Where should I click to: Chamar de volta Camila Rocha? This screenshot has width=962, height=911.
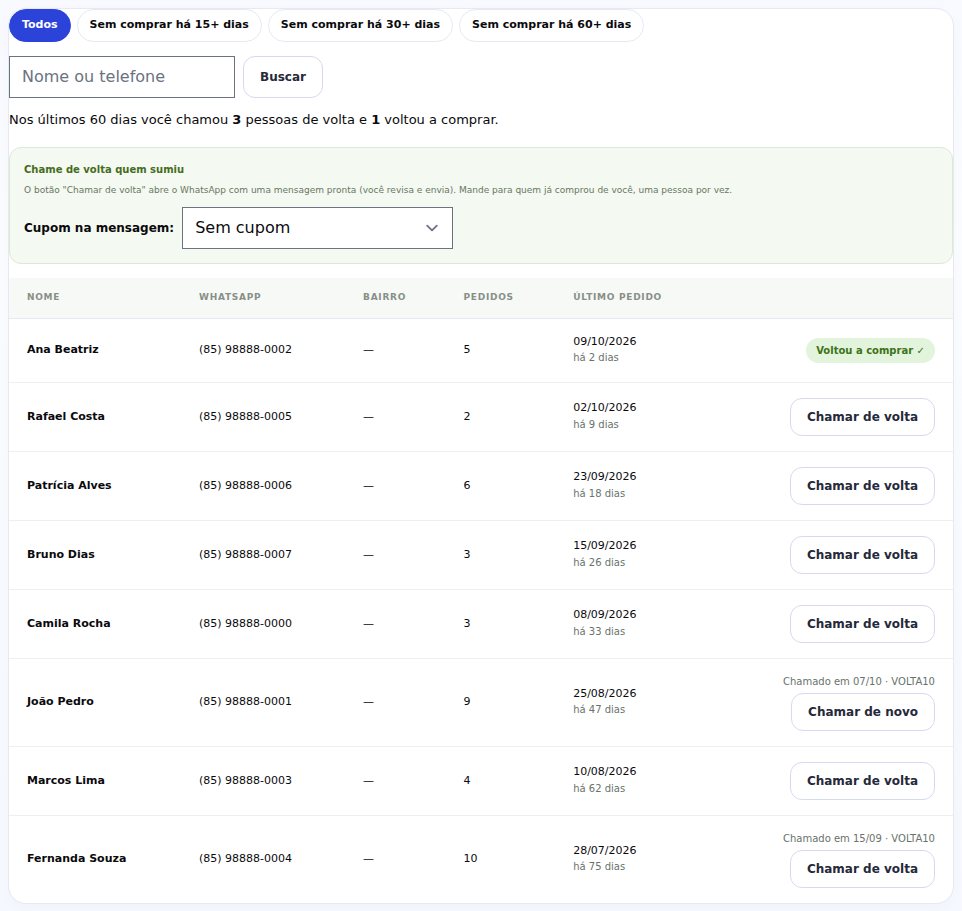point(862,624)
